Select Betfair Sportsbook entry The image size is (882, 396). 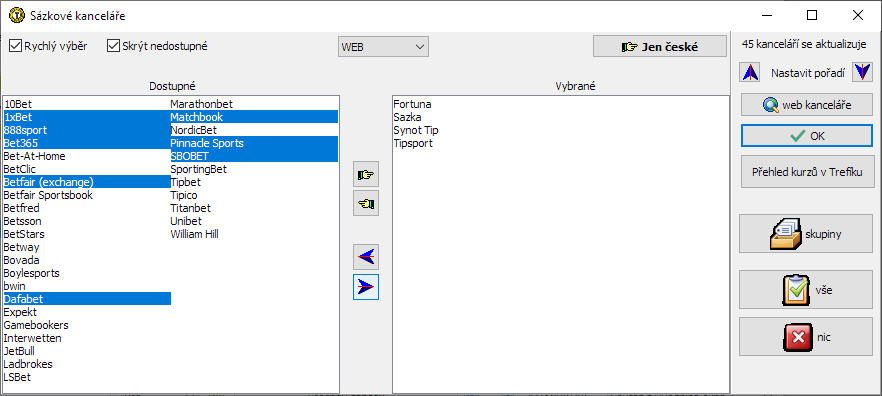pyautogui.click(x=87, y=195)
